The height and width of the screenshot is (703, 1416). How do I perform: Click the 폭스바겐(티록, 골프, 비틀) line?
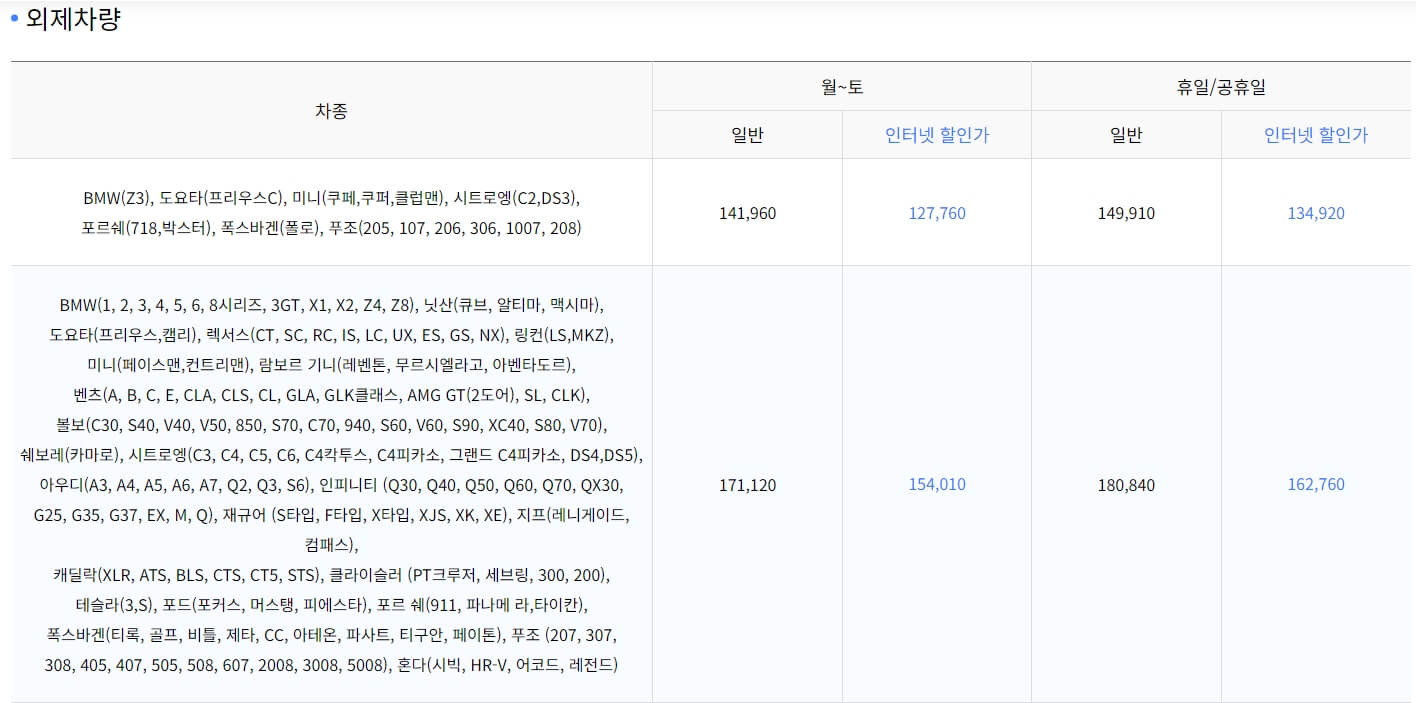(x=331, y=635)
